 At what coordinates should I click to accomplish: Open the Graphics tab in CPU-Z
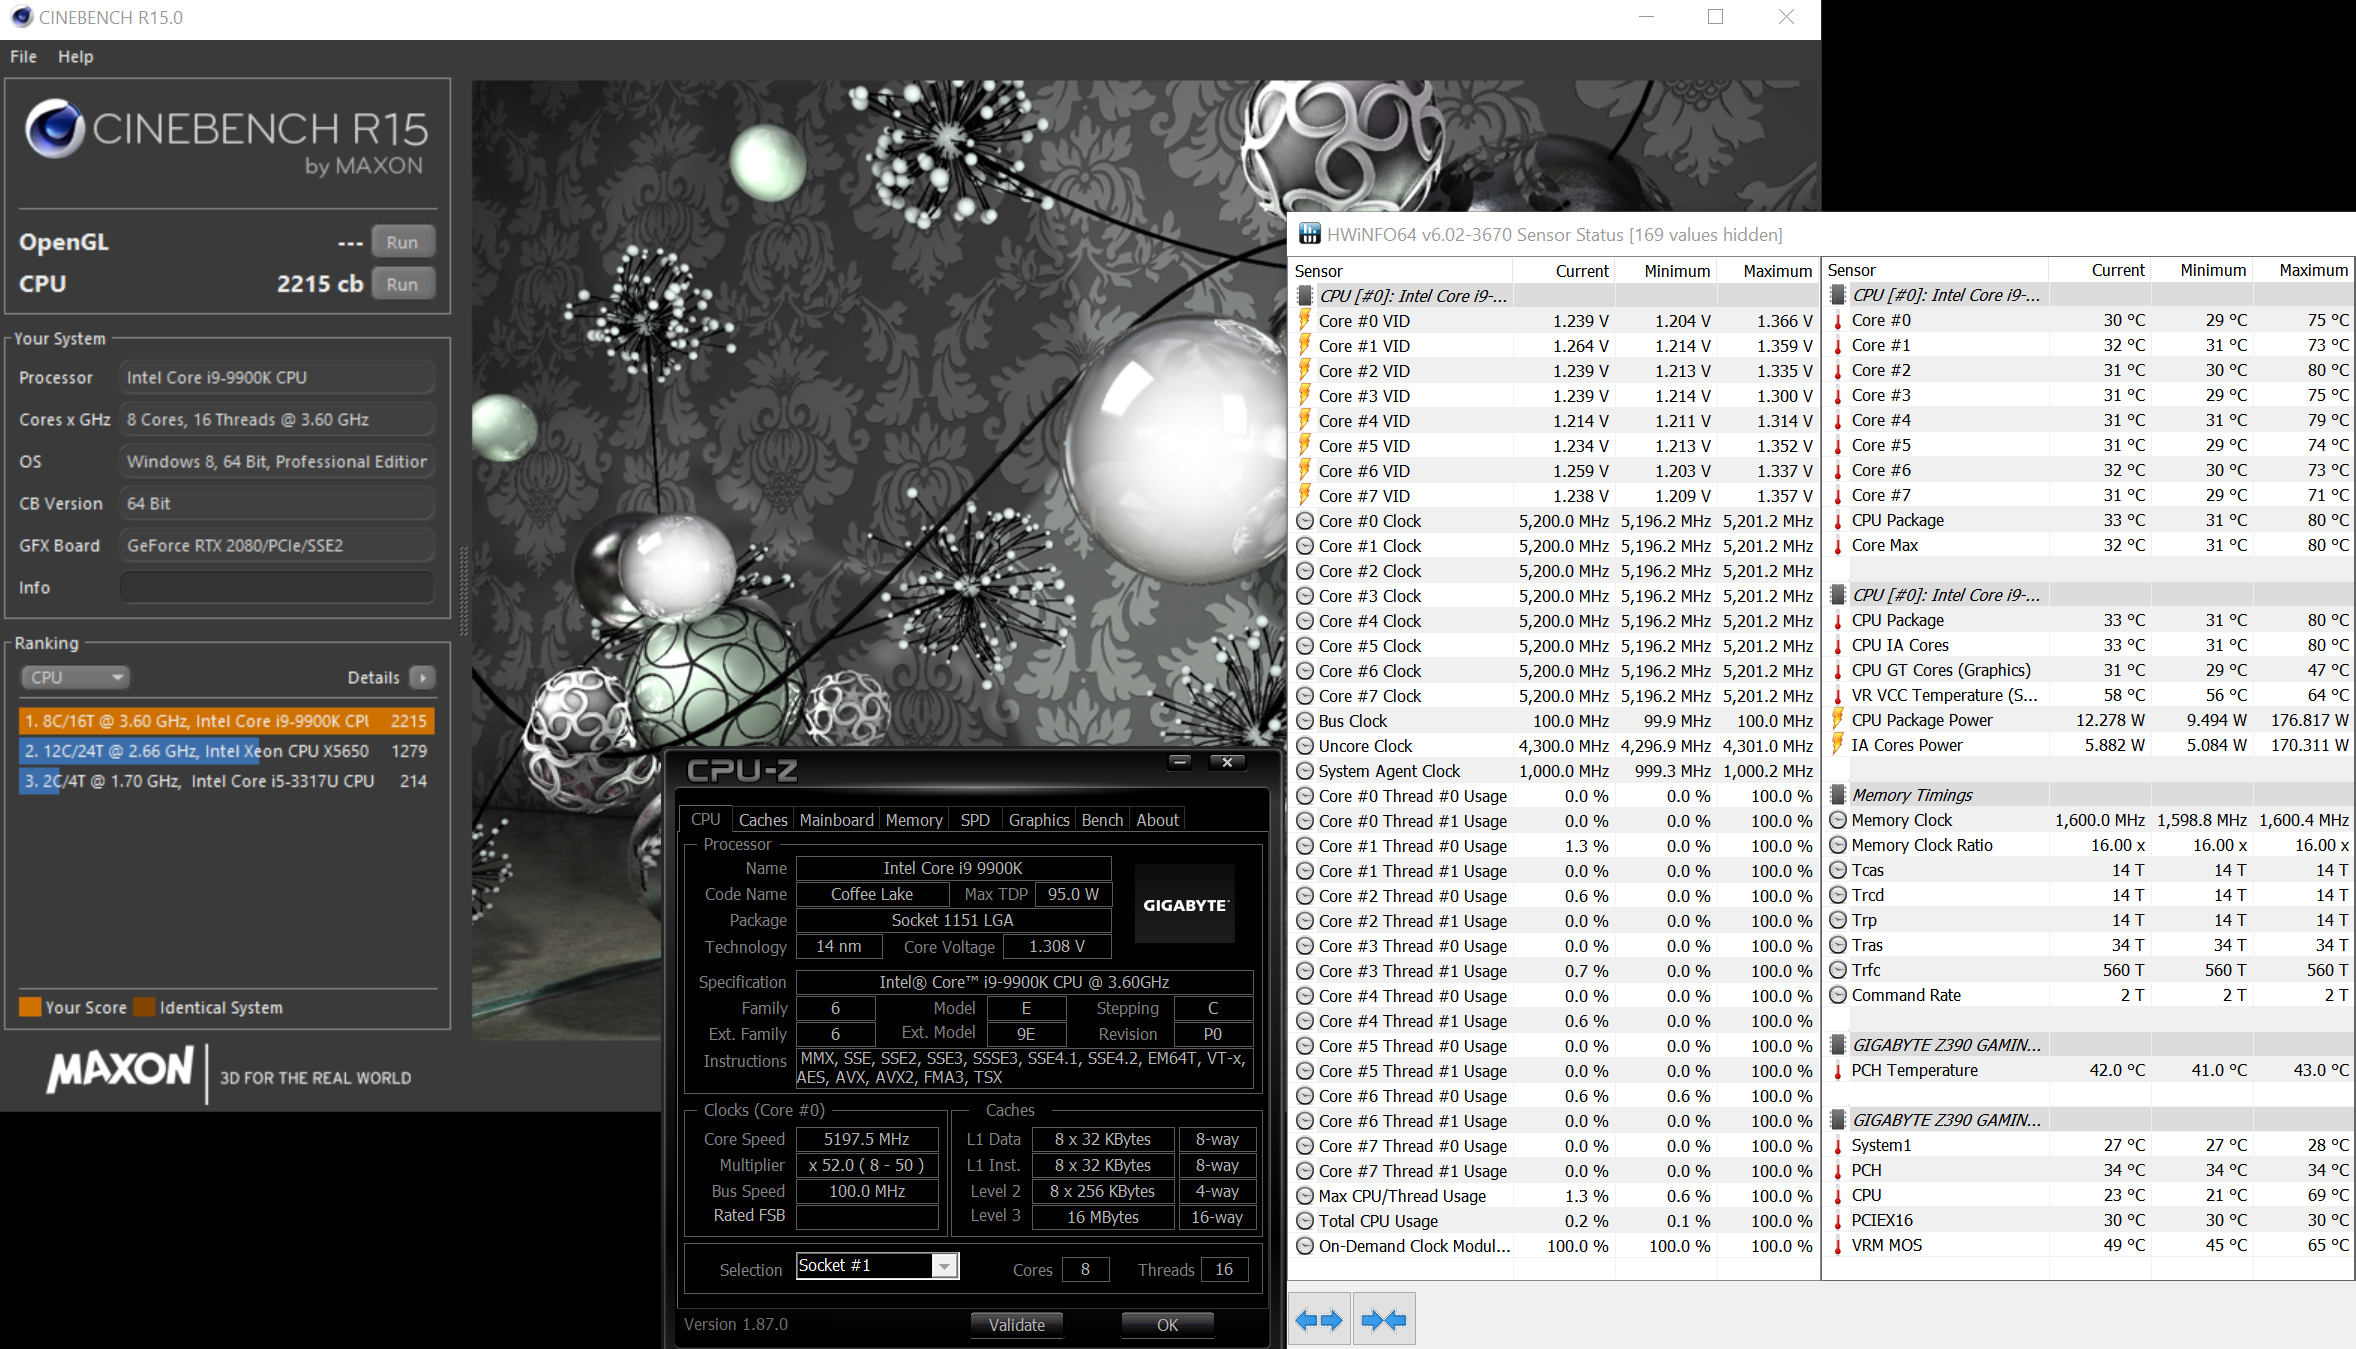pos(1039,820)
